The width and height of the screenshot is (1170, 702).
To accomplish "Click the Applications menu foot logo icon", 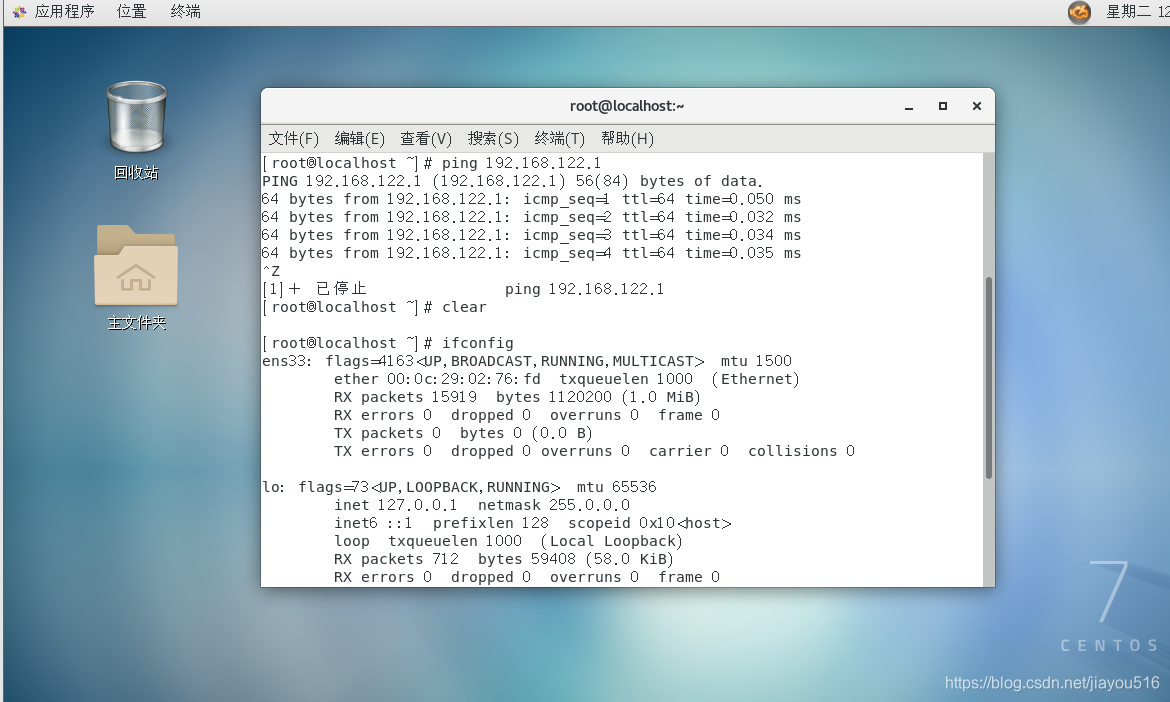I will pos(19,11).
